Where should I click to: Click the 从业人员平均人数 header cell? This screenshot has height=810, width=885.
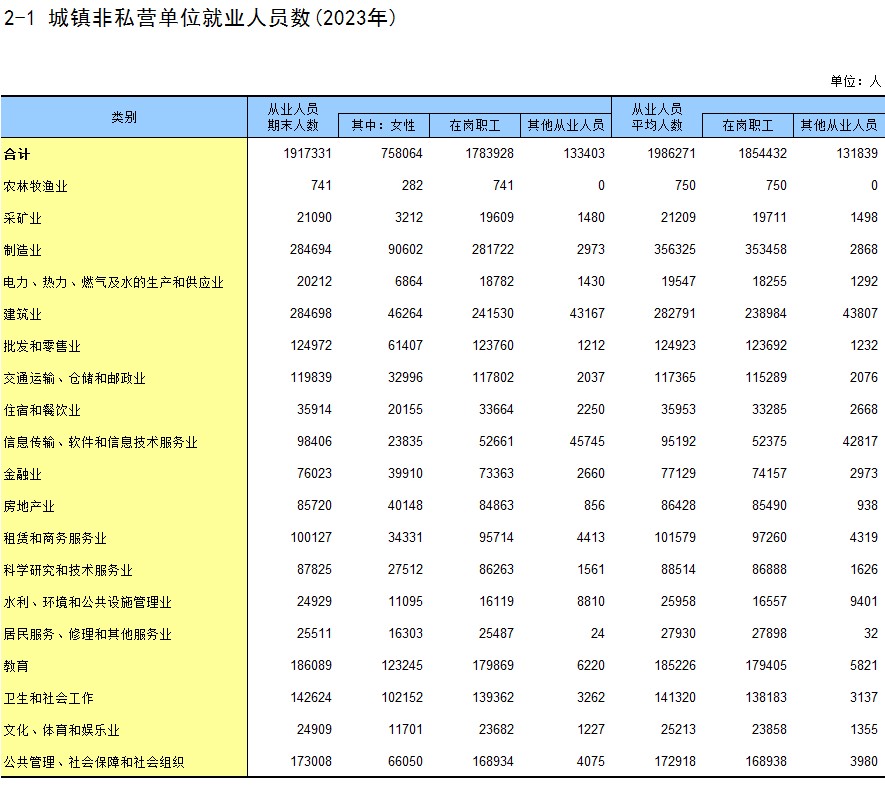click(x=657, y=117)
